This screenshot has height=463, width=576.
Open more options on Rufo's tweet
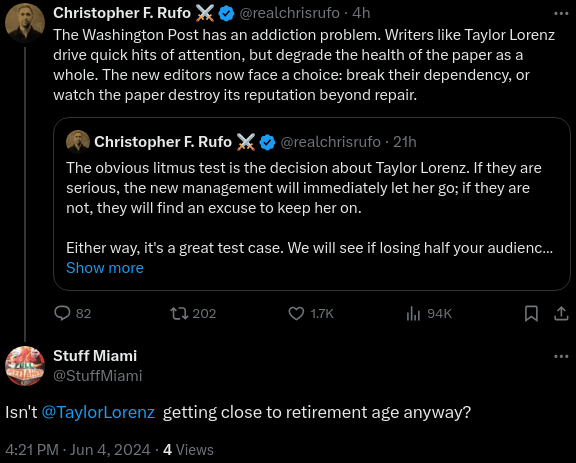pyautogui.click(x=561, y=14)
